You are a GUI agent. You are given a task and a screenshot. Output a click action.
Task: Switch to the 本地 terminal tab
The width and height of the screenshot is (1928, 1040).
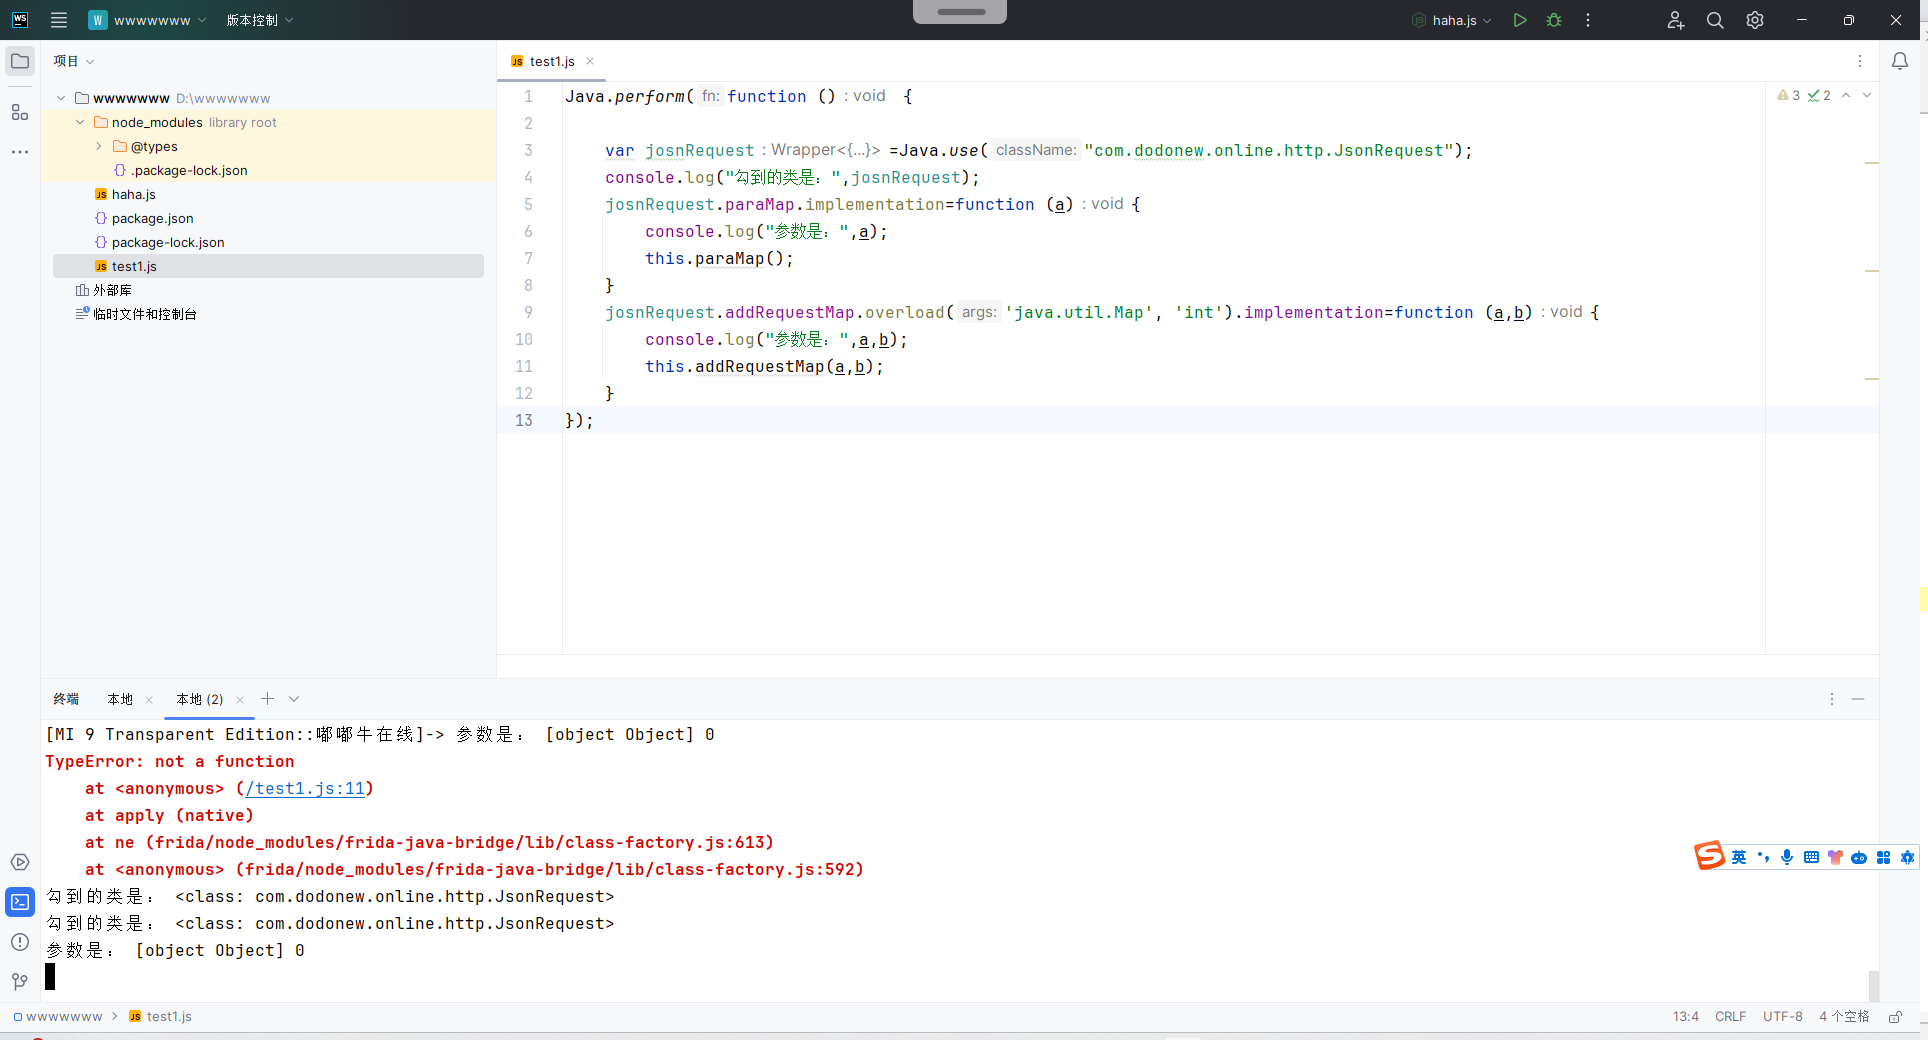point(120,699)
